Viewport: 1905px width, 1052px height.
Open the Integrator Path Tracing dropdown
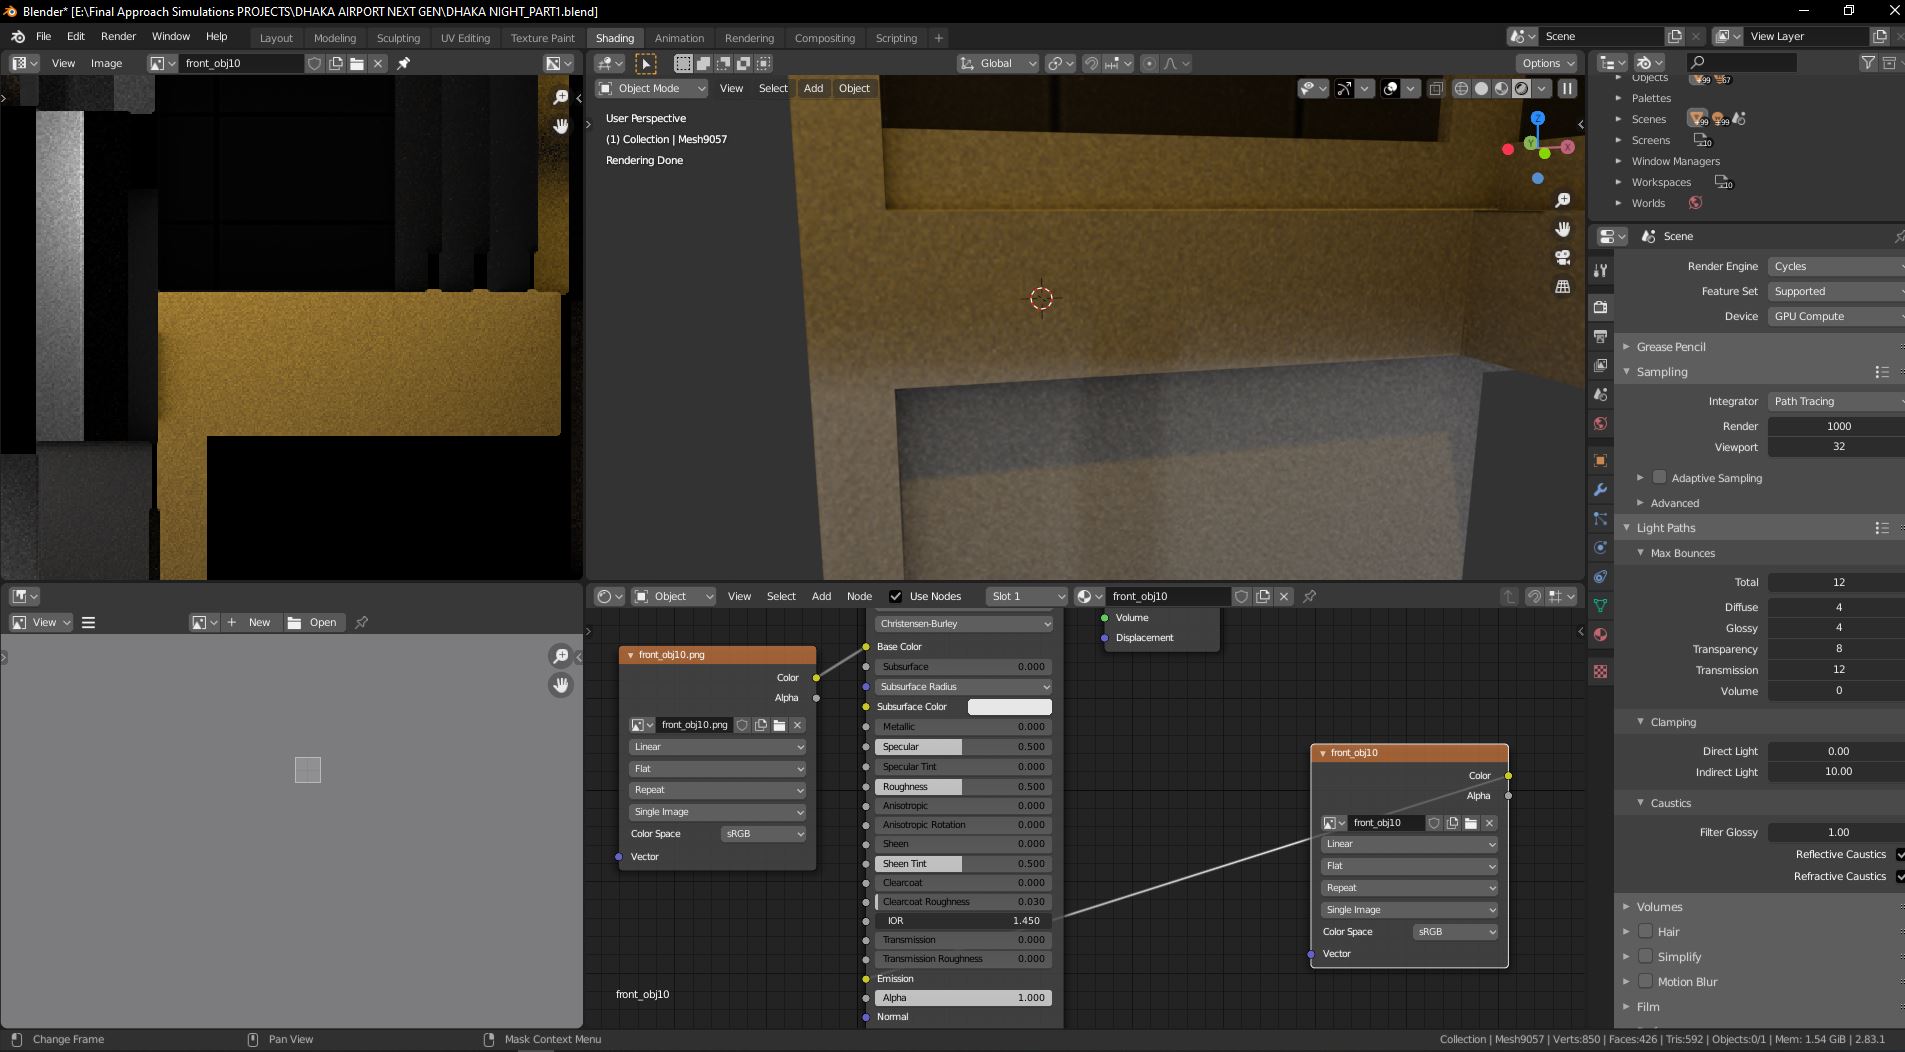point(1836,401)
